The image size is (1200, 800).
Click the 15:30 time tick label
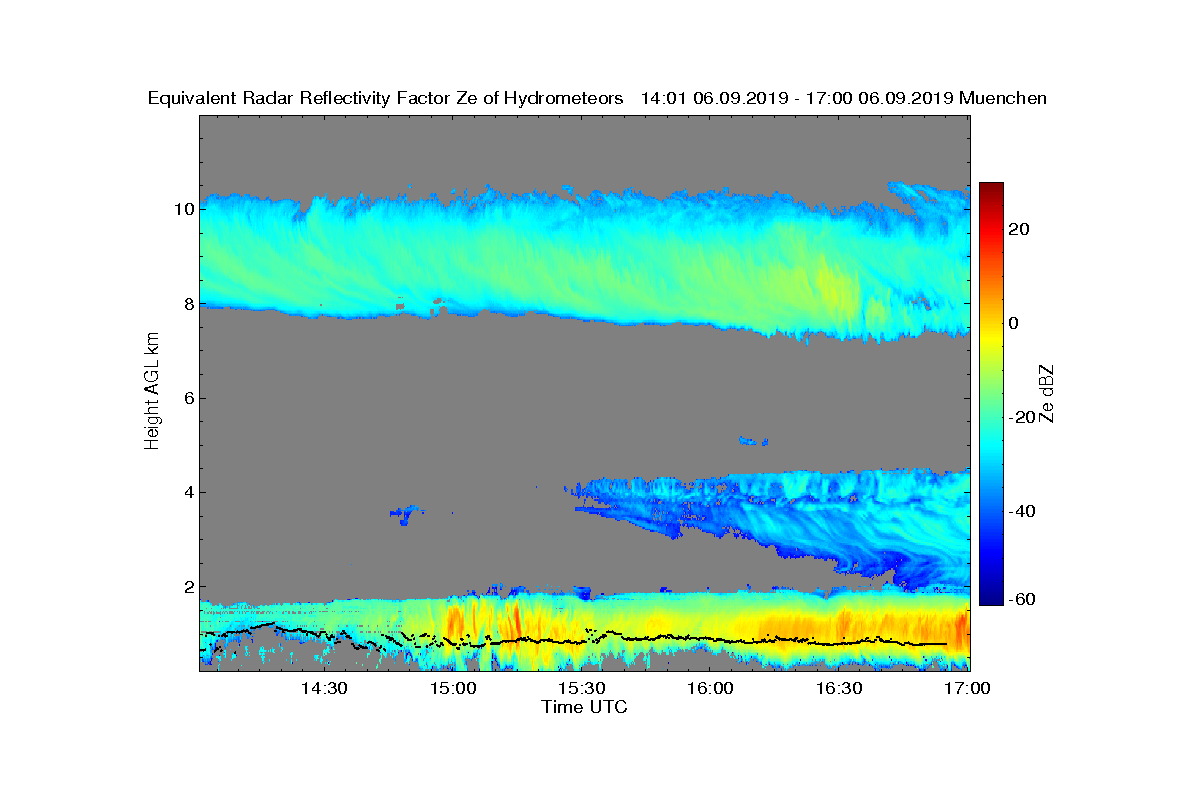coord(582,688)
